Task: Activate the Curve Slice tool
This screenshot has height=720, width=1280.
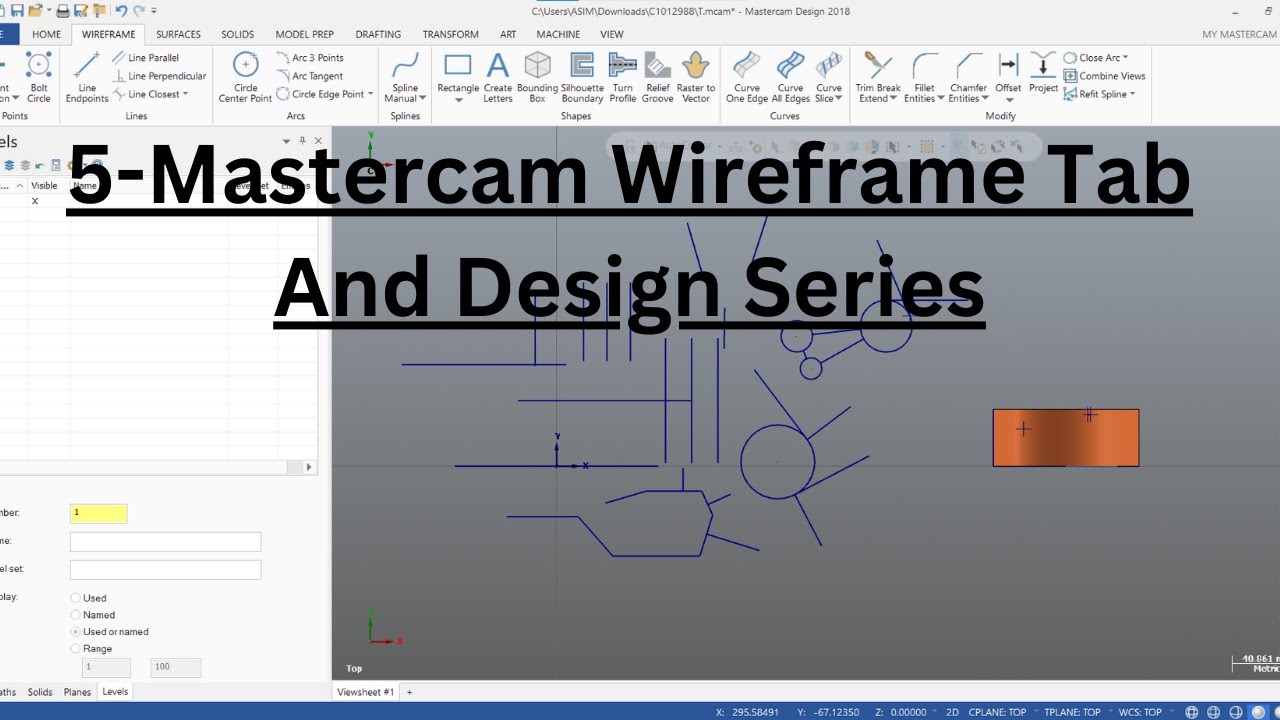Action: pyautogui.click(x=829, y=78)
